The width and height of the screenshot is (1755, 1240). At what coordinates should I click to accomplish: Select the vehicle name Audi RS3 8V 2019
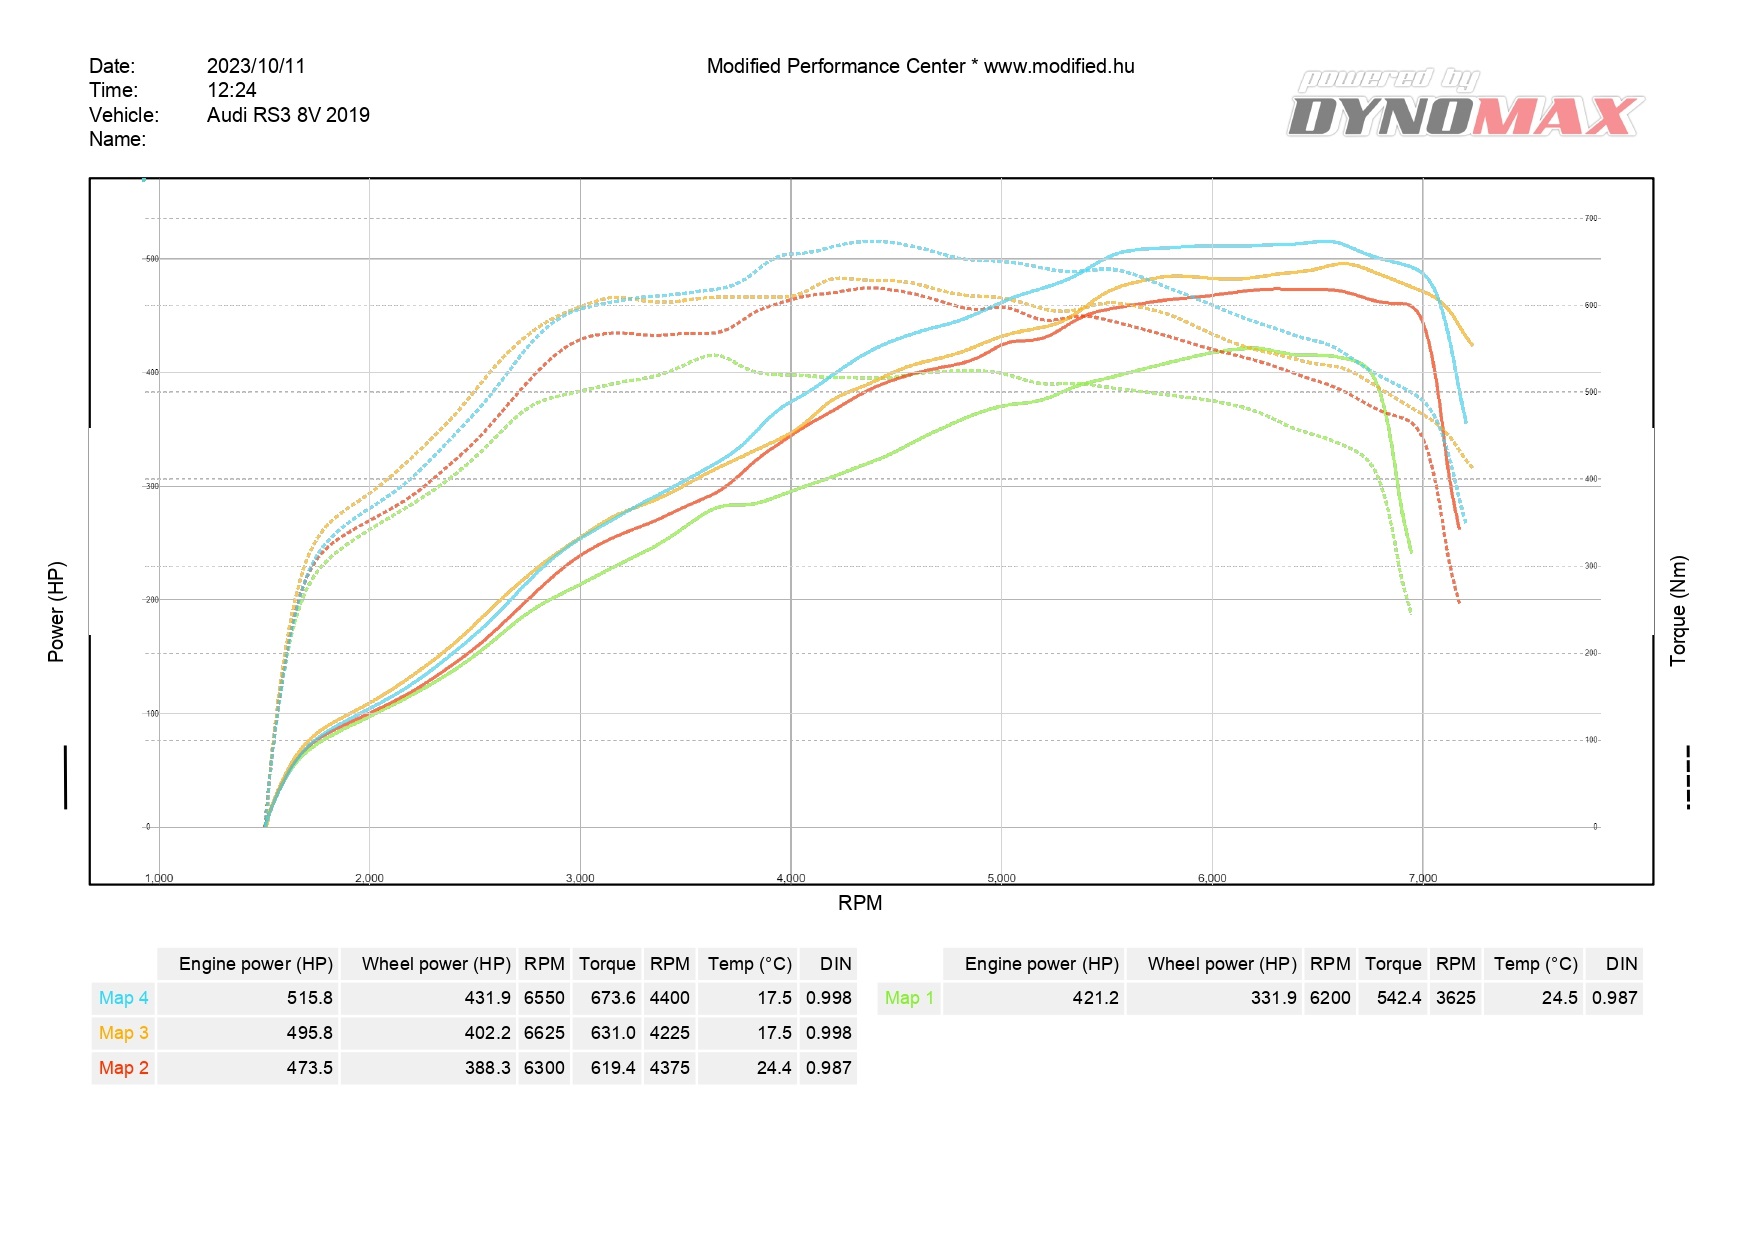coord(288,115)
